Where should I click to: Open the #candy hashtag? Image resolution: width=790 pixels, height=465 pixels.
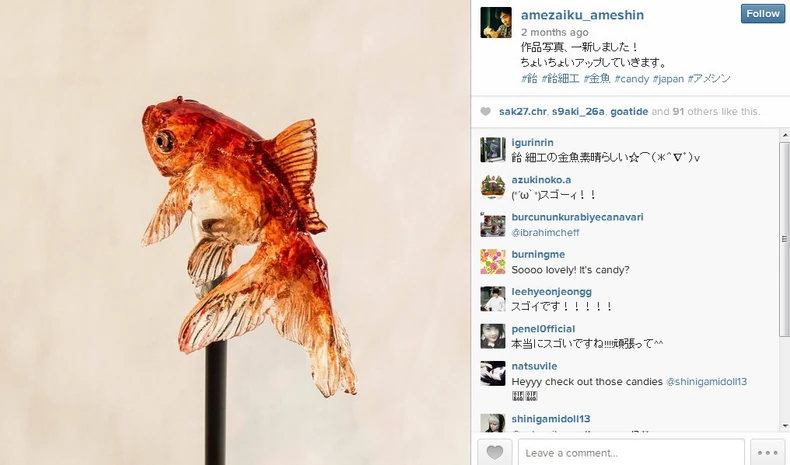coord(632,79)
